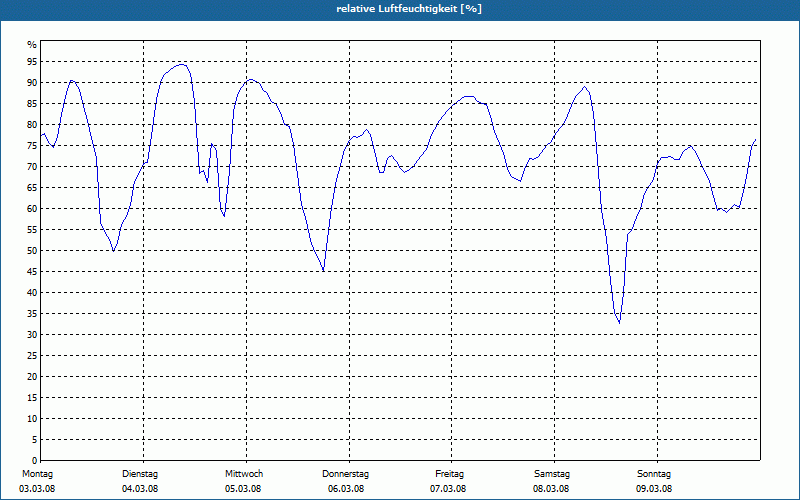Screen dimensions: 800x500
Task: Select the 'Sonntag' day label
Action: (654, 474)
